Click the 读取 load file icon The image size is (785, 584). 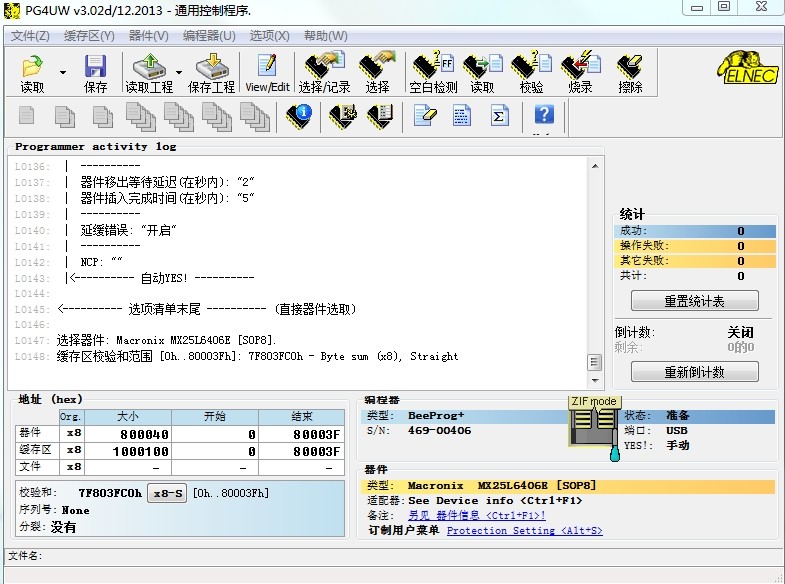pyautogui.click(x=32, y=73)
